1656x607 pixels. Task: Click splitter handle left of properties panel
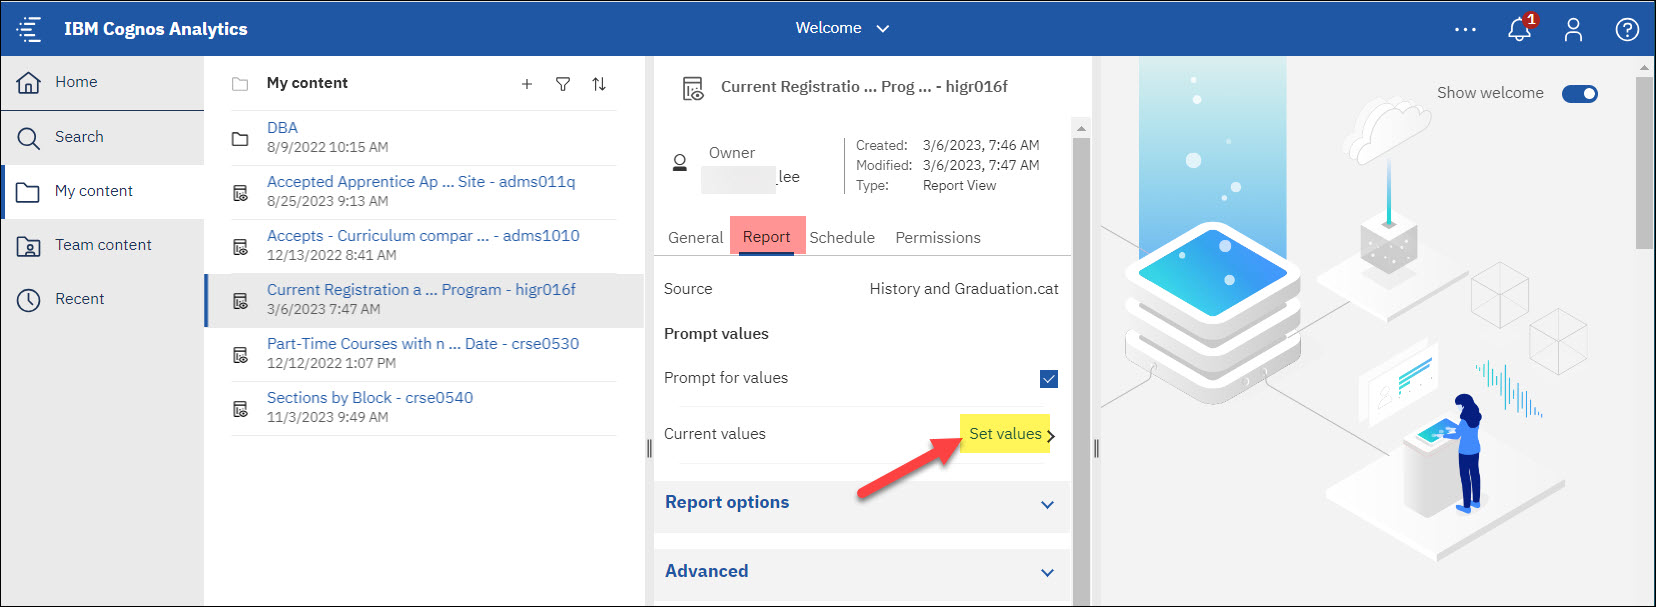pyautogui.click(x=649, y=448)
